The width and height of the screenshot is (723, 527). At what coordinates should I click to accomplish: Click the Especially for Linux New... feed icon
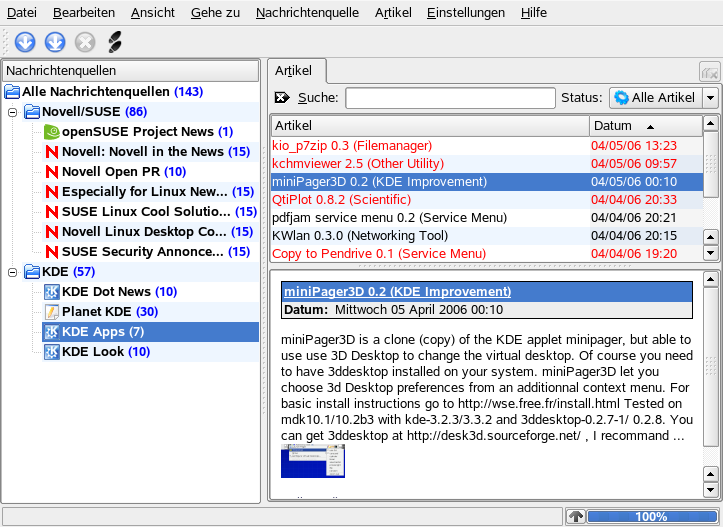[x=52, y=192]
